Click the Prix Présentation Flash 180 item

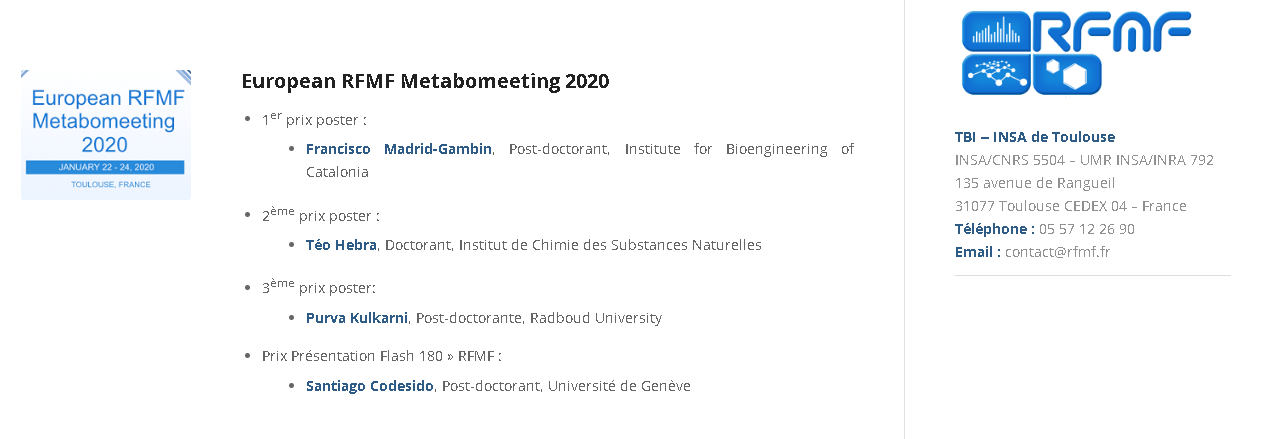click(x=381, y=356)
